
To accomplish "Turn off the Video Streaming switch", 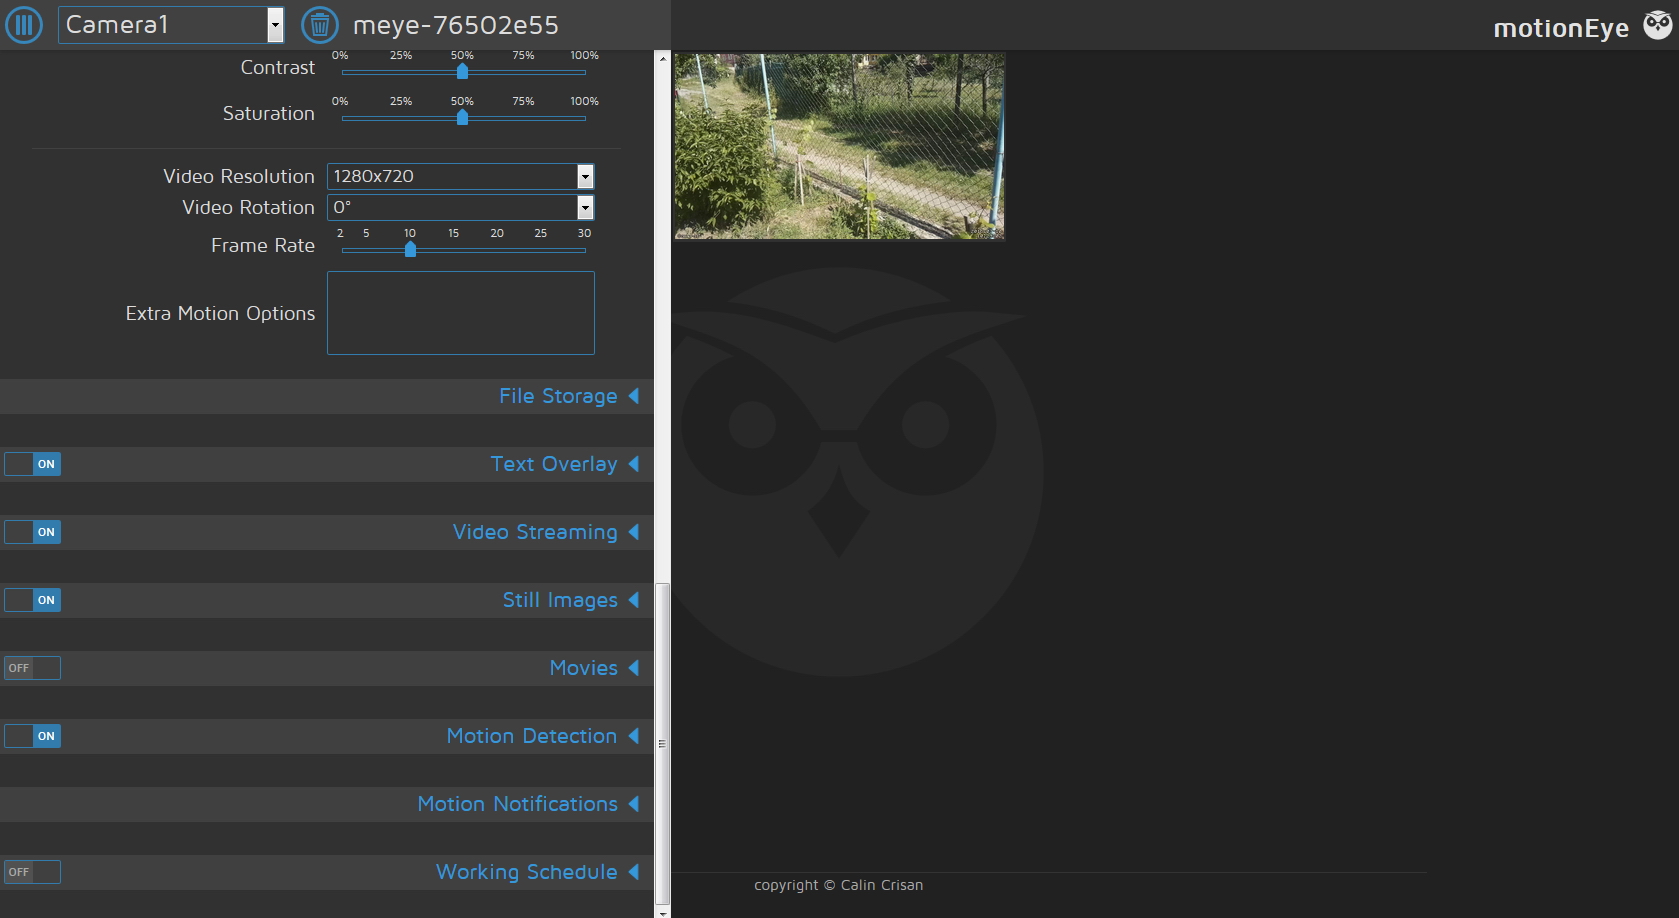I will pyautogui.click(x=32, y=532).
